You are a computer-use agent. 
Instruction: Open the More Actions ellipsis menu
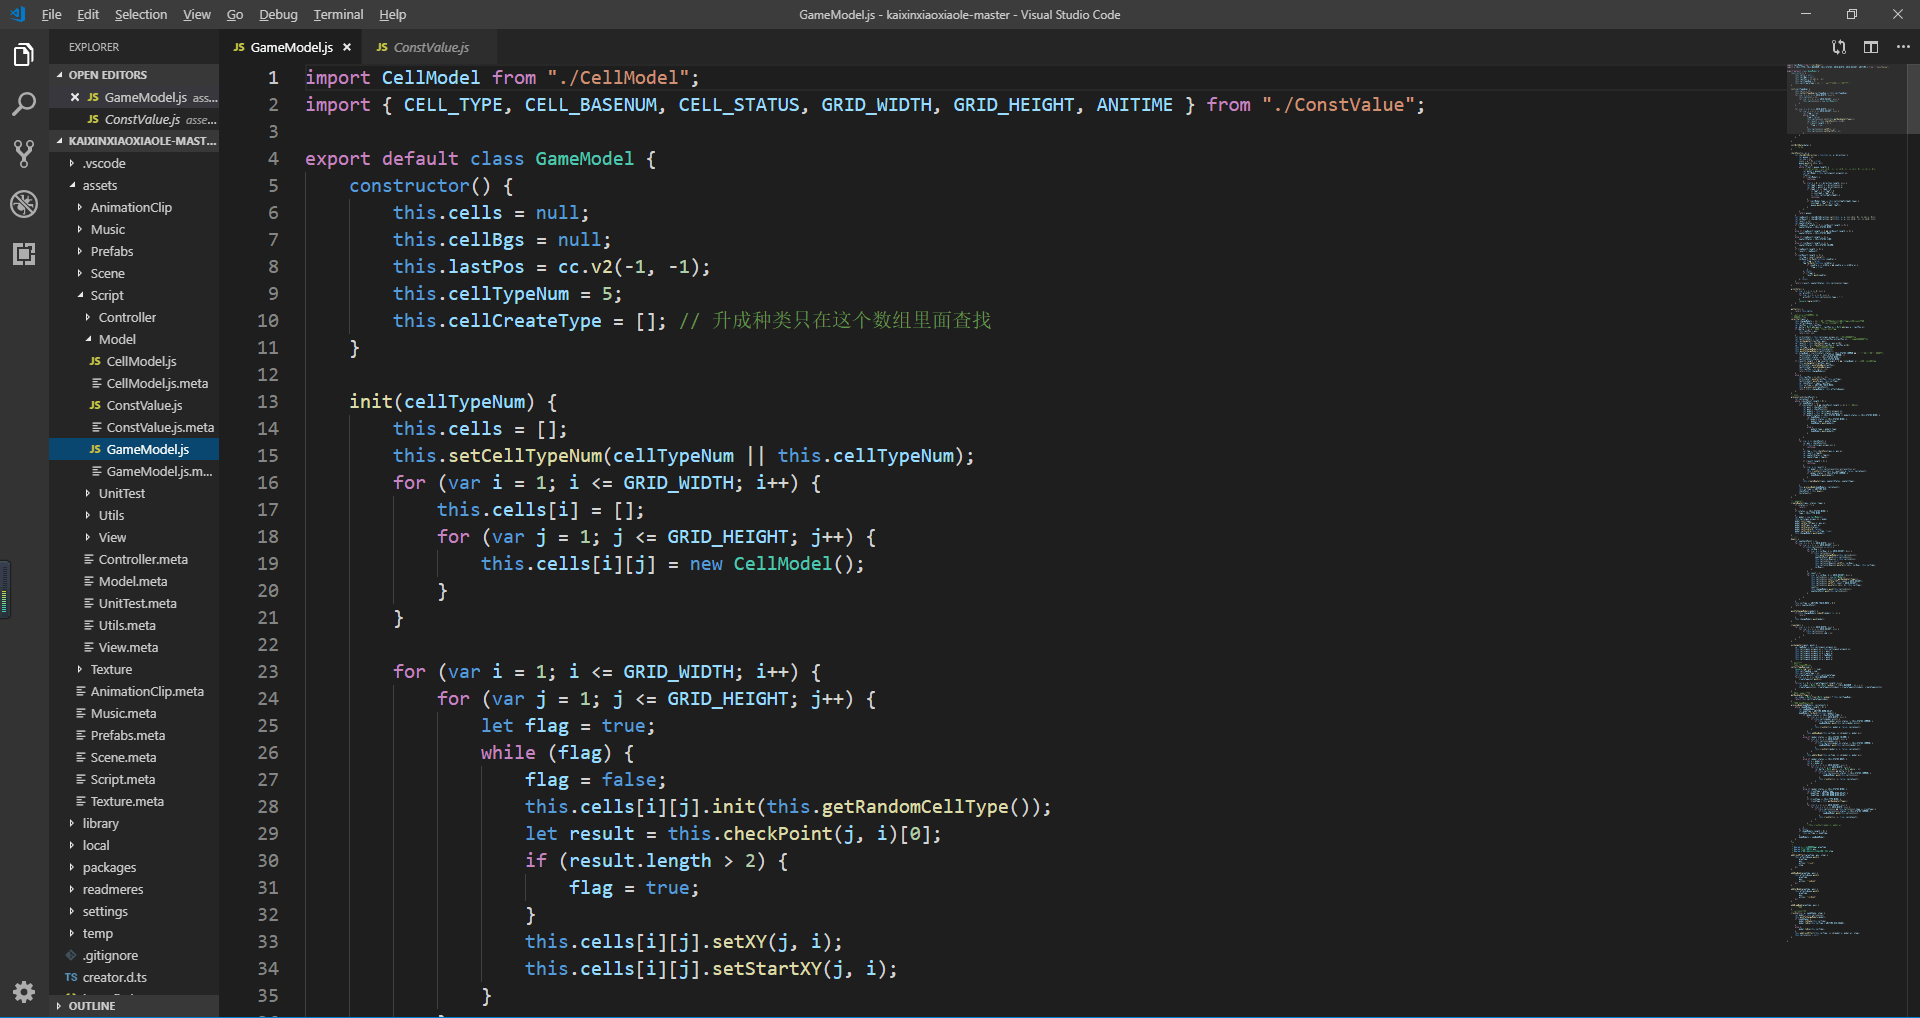pyautogui.click(x=1903, y=47)
